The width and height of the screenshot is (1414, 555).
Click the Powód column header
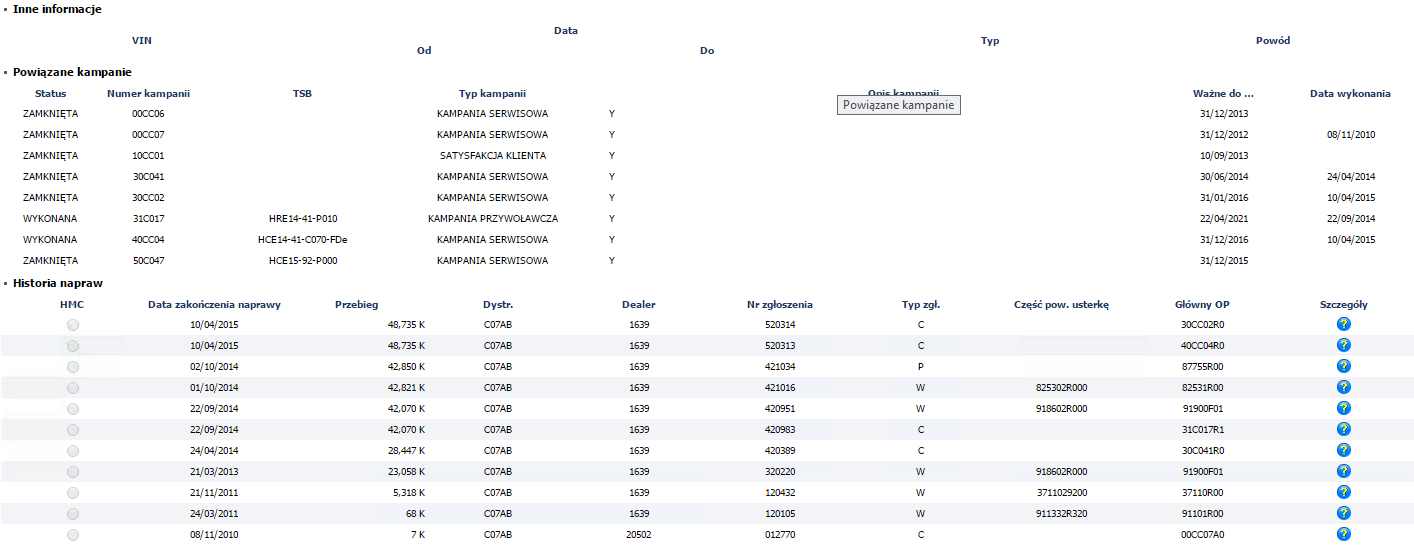tap(1273, 40)
